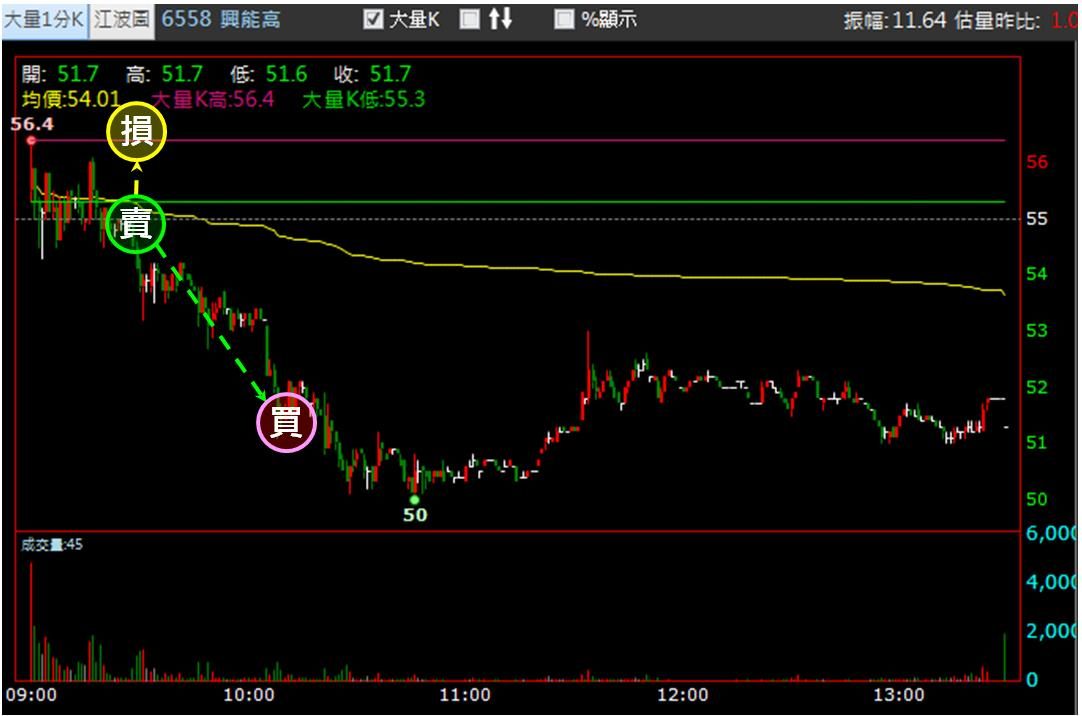The height and width of the screenshot is (716, 1082).
Task: Switch to the 大量1分K tab
Action: (x=44, y=19)
